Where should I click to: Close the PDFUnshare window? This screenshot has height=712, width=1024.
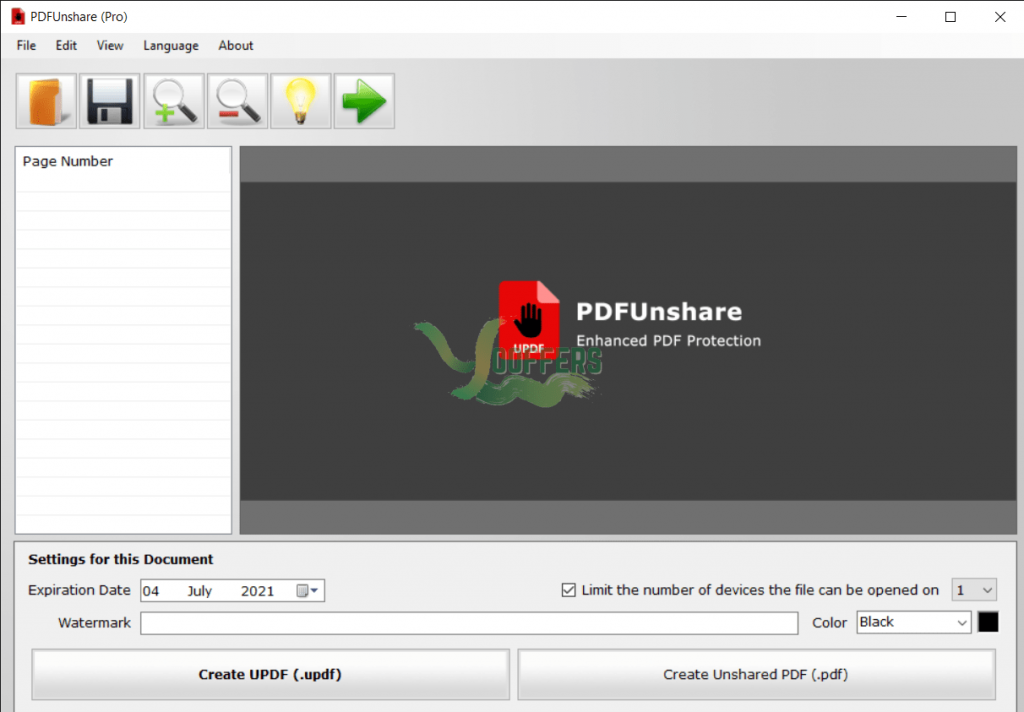(x=1000, y=16)
